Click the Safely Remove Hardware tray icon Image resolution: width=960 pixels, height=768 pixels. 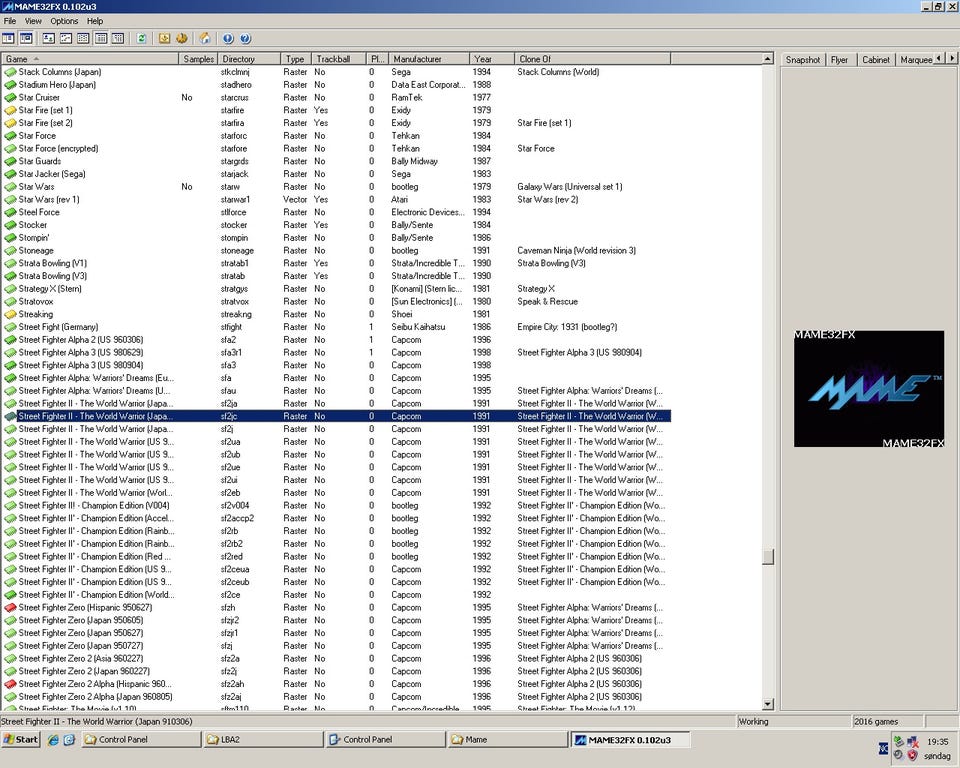click(x=898, y=740)
